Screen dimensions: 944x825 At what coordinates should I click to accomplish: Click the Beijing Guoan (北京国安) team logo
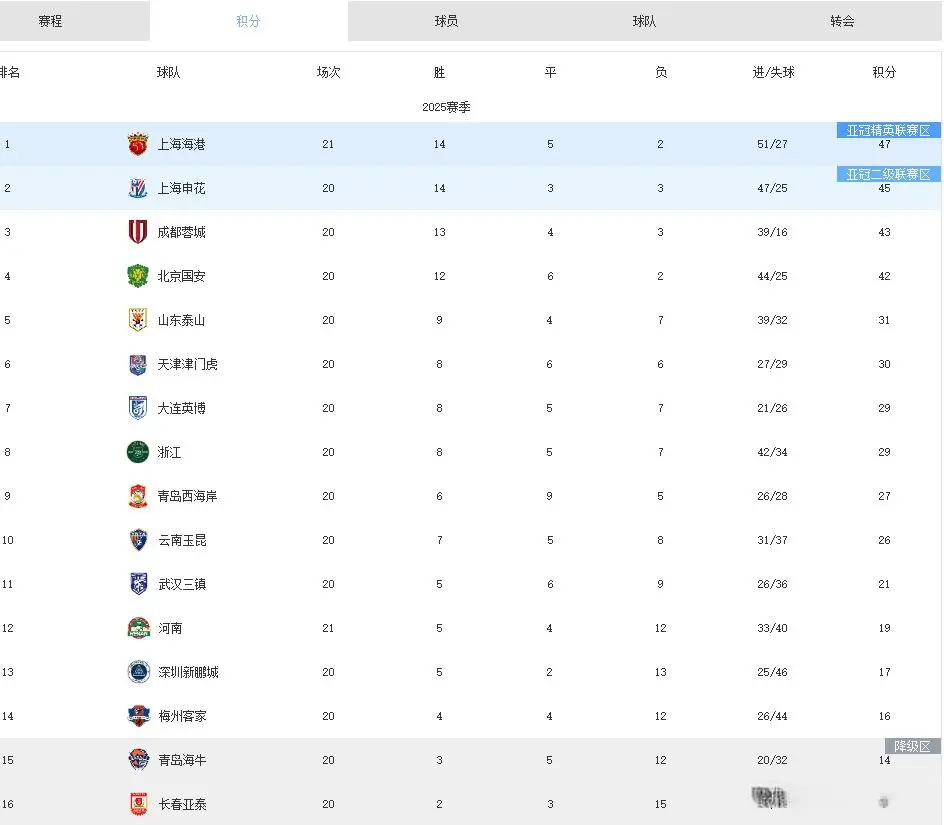point(138,276)
